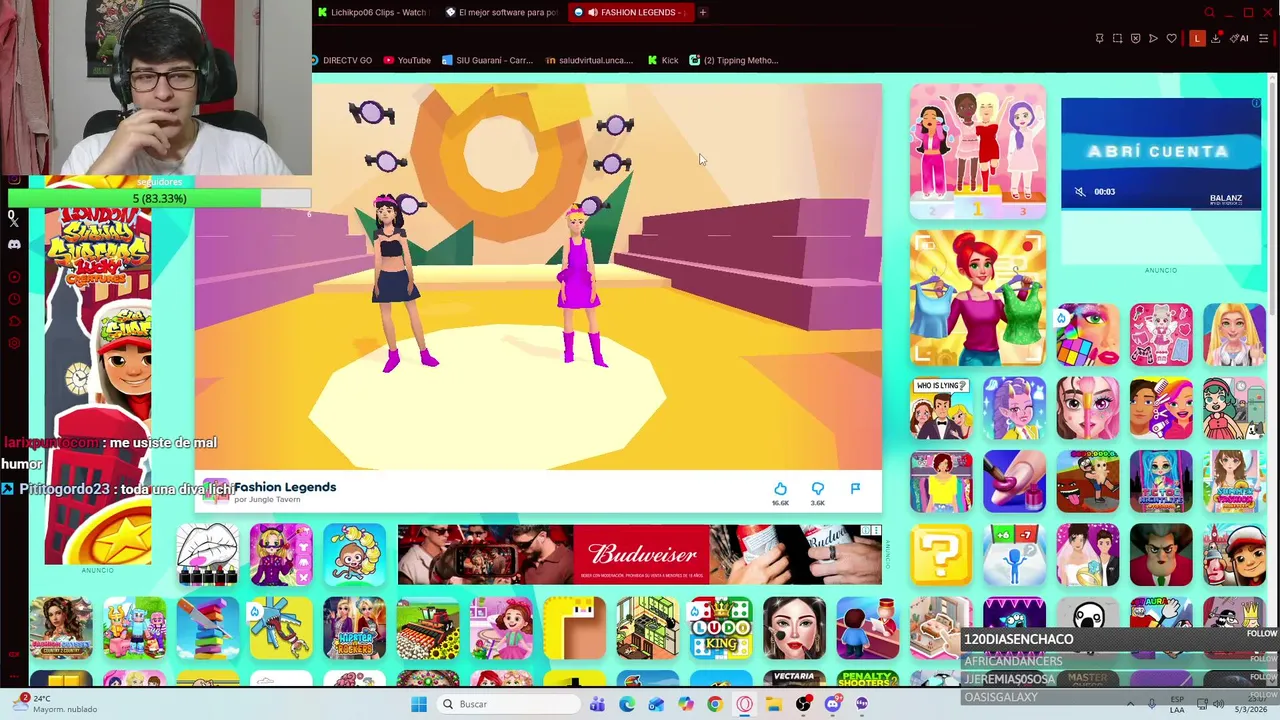This screenshot has height=720, width=1280.
Task: Open the Ludo King game thumbnail
Action: click(x=721, y=629)
